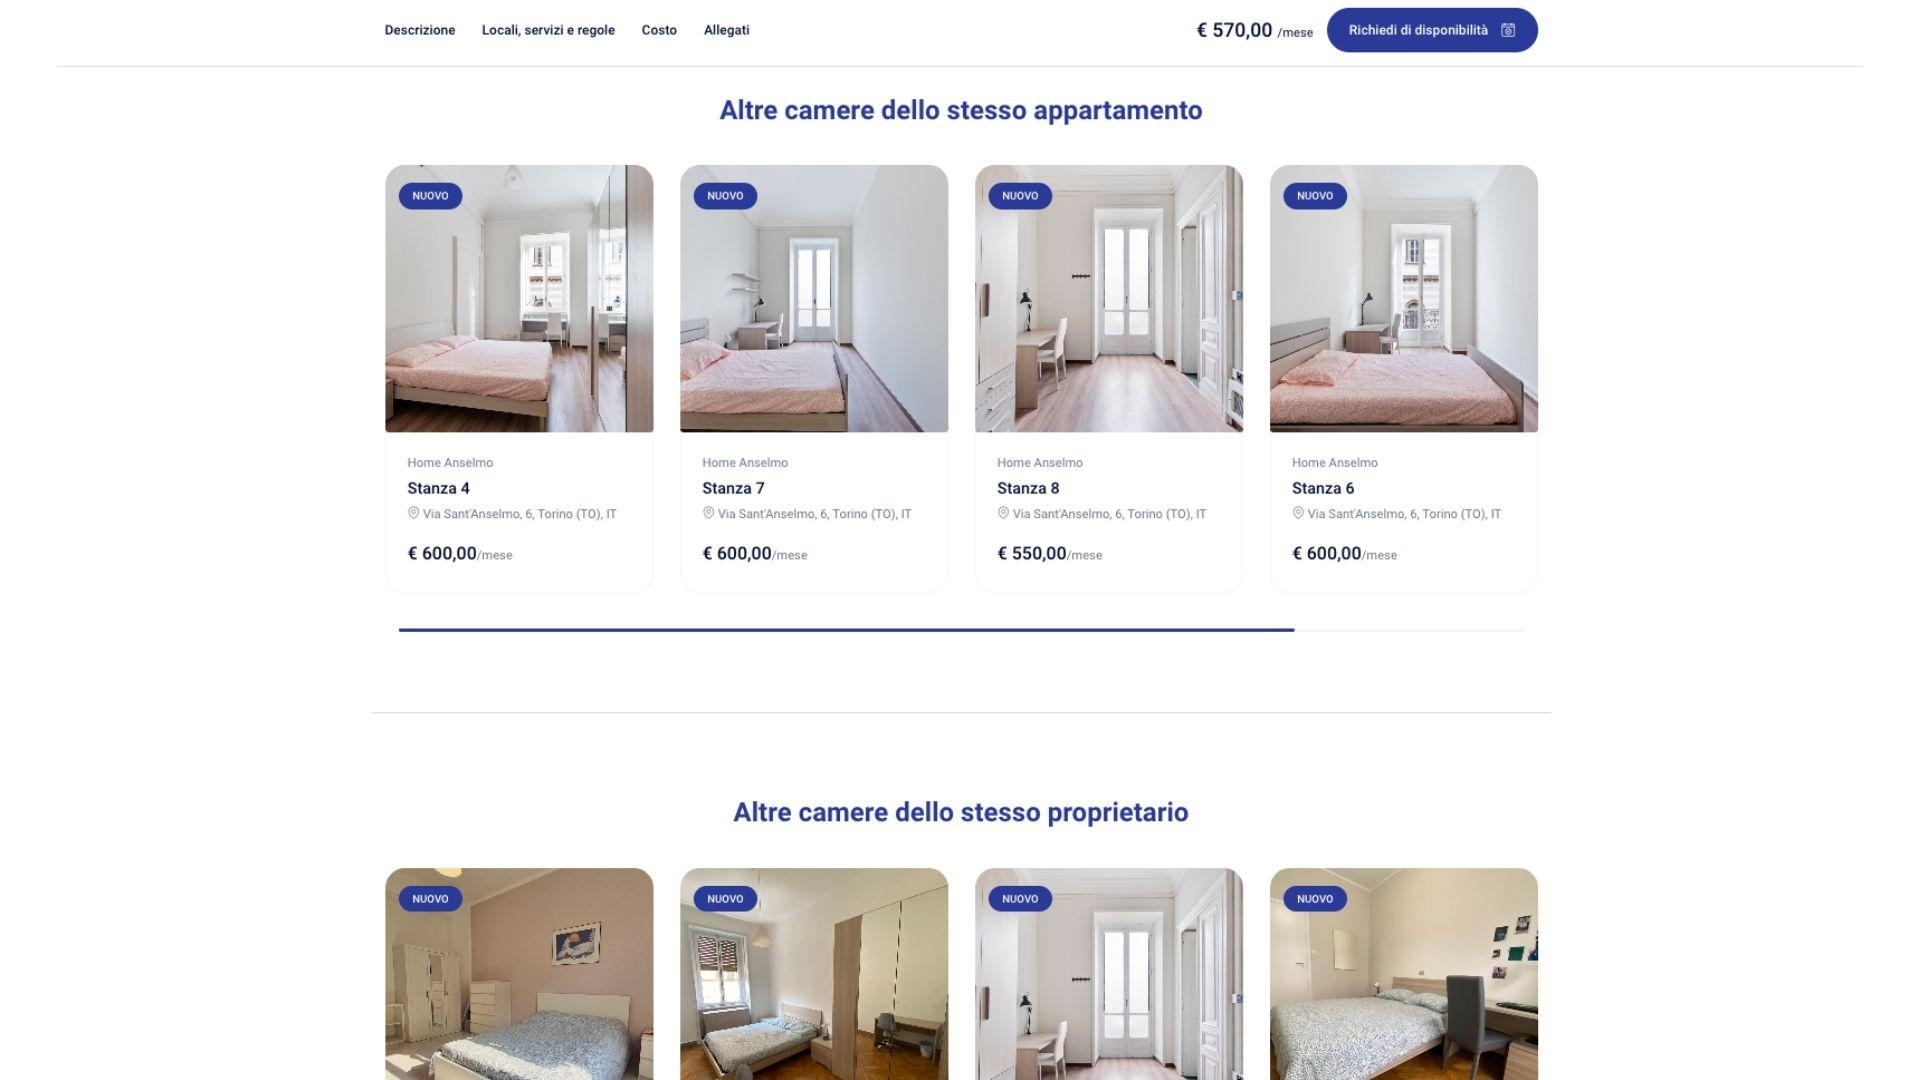This screenshot has height=1080, width=1920.
Task: Click NUOVO badge on Stanza 8 photo
Action: [x=1020, y=196]
